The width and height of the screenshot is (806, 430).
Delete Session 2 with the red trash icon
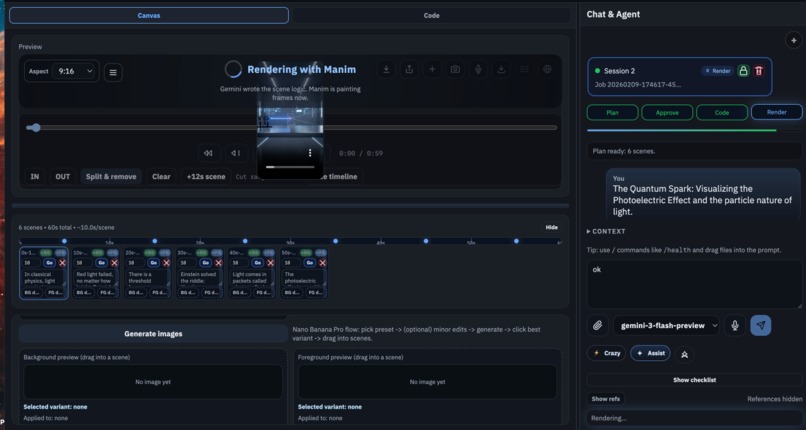click(759, 71)
